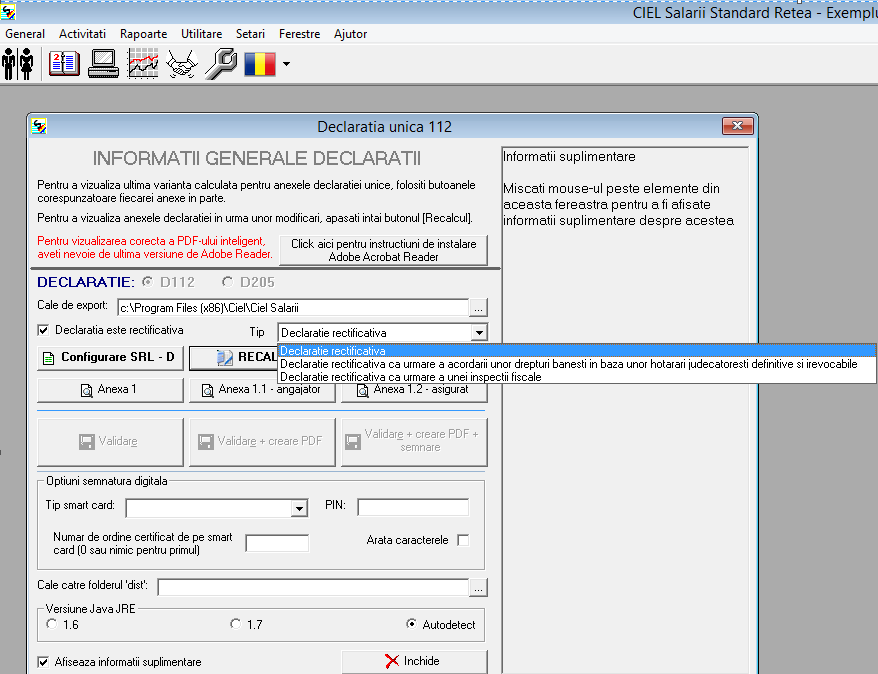Click the Configurare SRL - D button
This screenshot has height=674, width=878.
click(110, 358)
